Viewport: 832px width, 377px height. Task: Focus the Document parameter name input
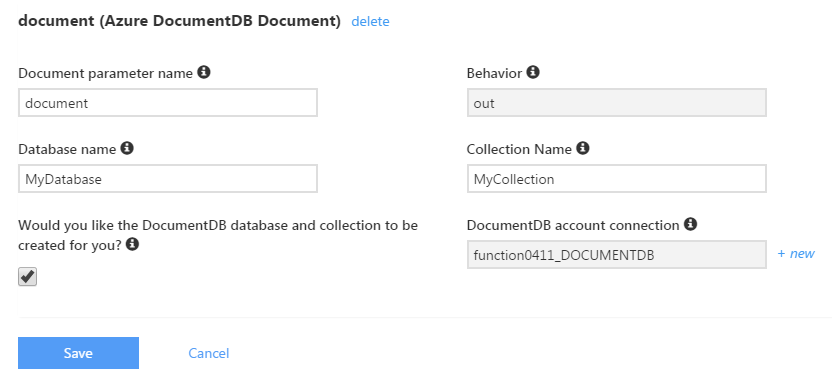168,103
